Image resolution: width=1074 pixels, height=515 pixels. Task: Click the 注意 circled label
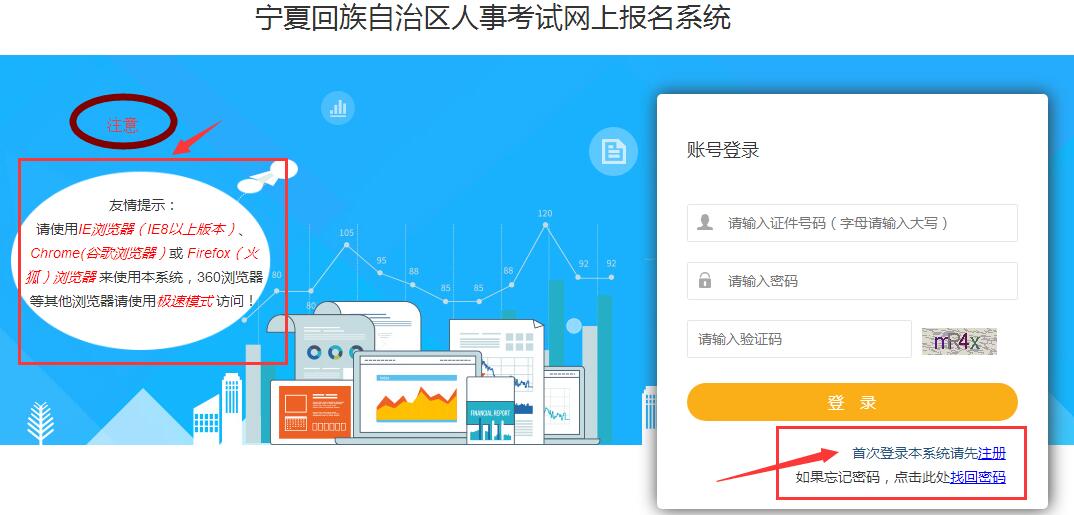click(x=123, y=123)
